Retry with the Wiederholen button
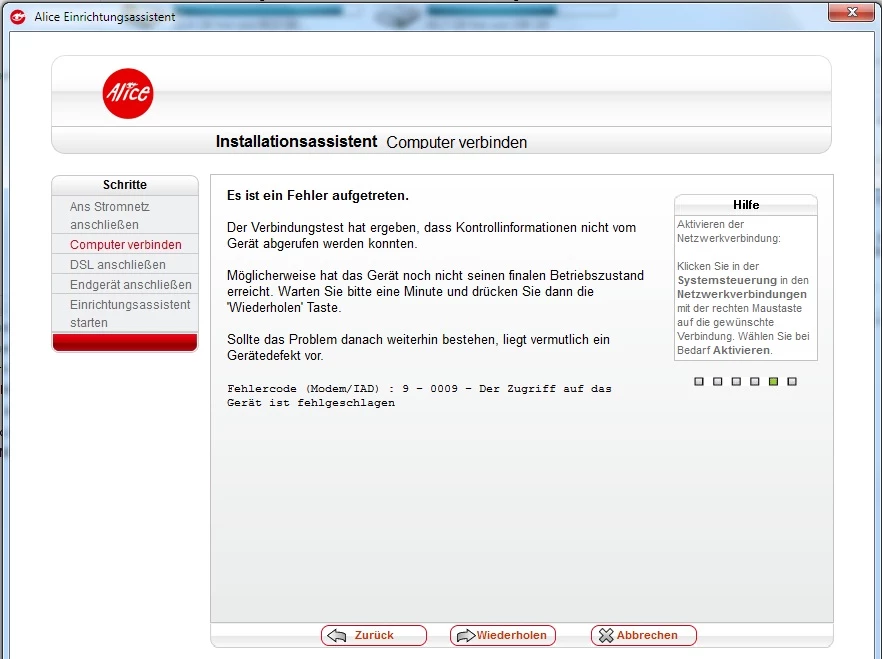Screen dimensions: 882x659 (x=502, y=635)
